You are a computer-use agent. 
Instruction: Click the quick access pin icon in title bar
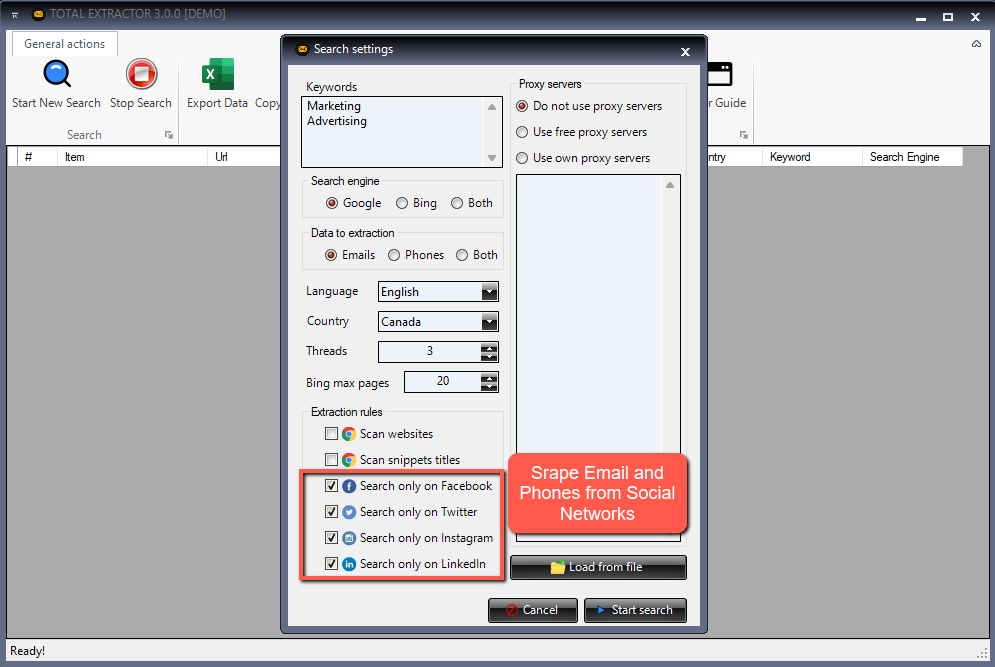(x=15, y=15)
